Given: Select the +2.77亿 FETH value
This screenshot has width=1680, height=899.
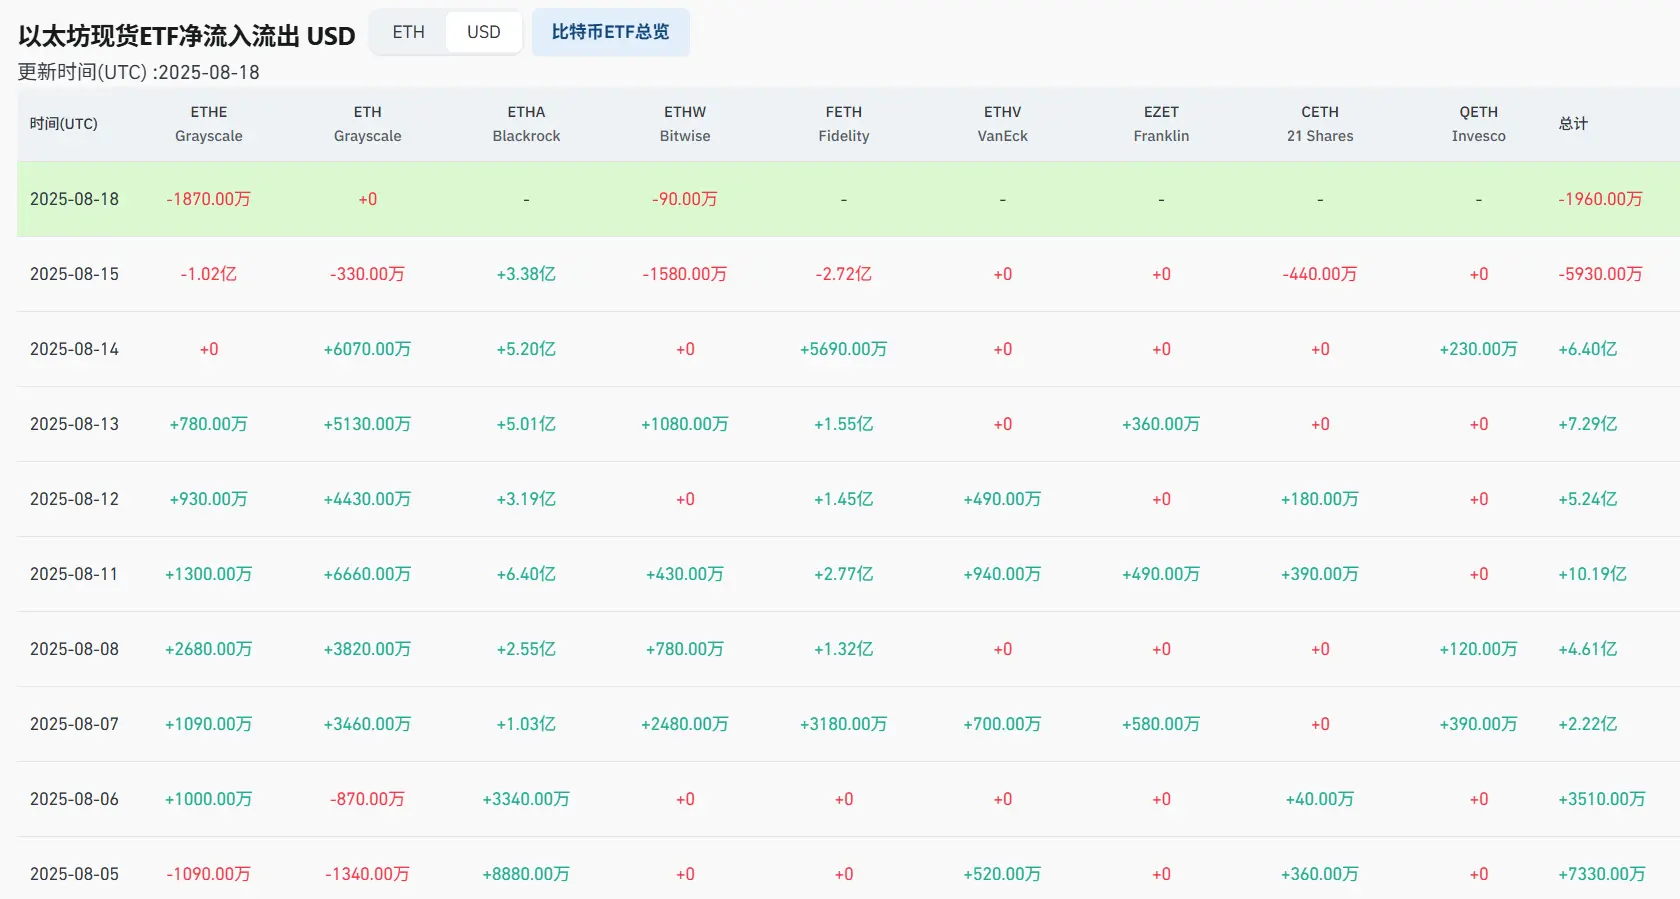Looking at the screenshot, I should click(844, 574).
